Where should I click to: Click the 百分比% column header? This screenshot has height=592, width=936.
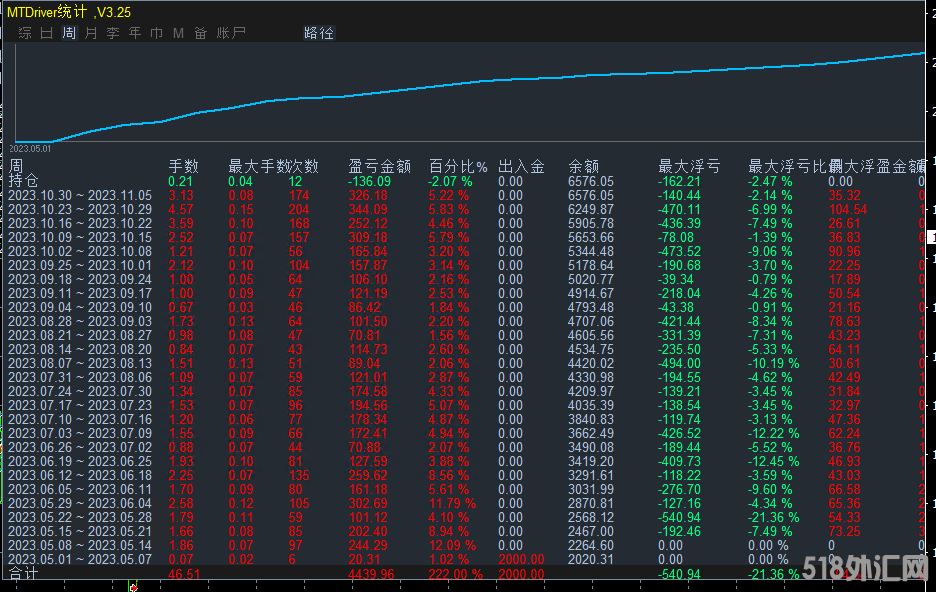click(x=458, y=166)
